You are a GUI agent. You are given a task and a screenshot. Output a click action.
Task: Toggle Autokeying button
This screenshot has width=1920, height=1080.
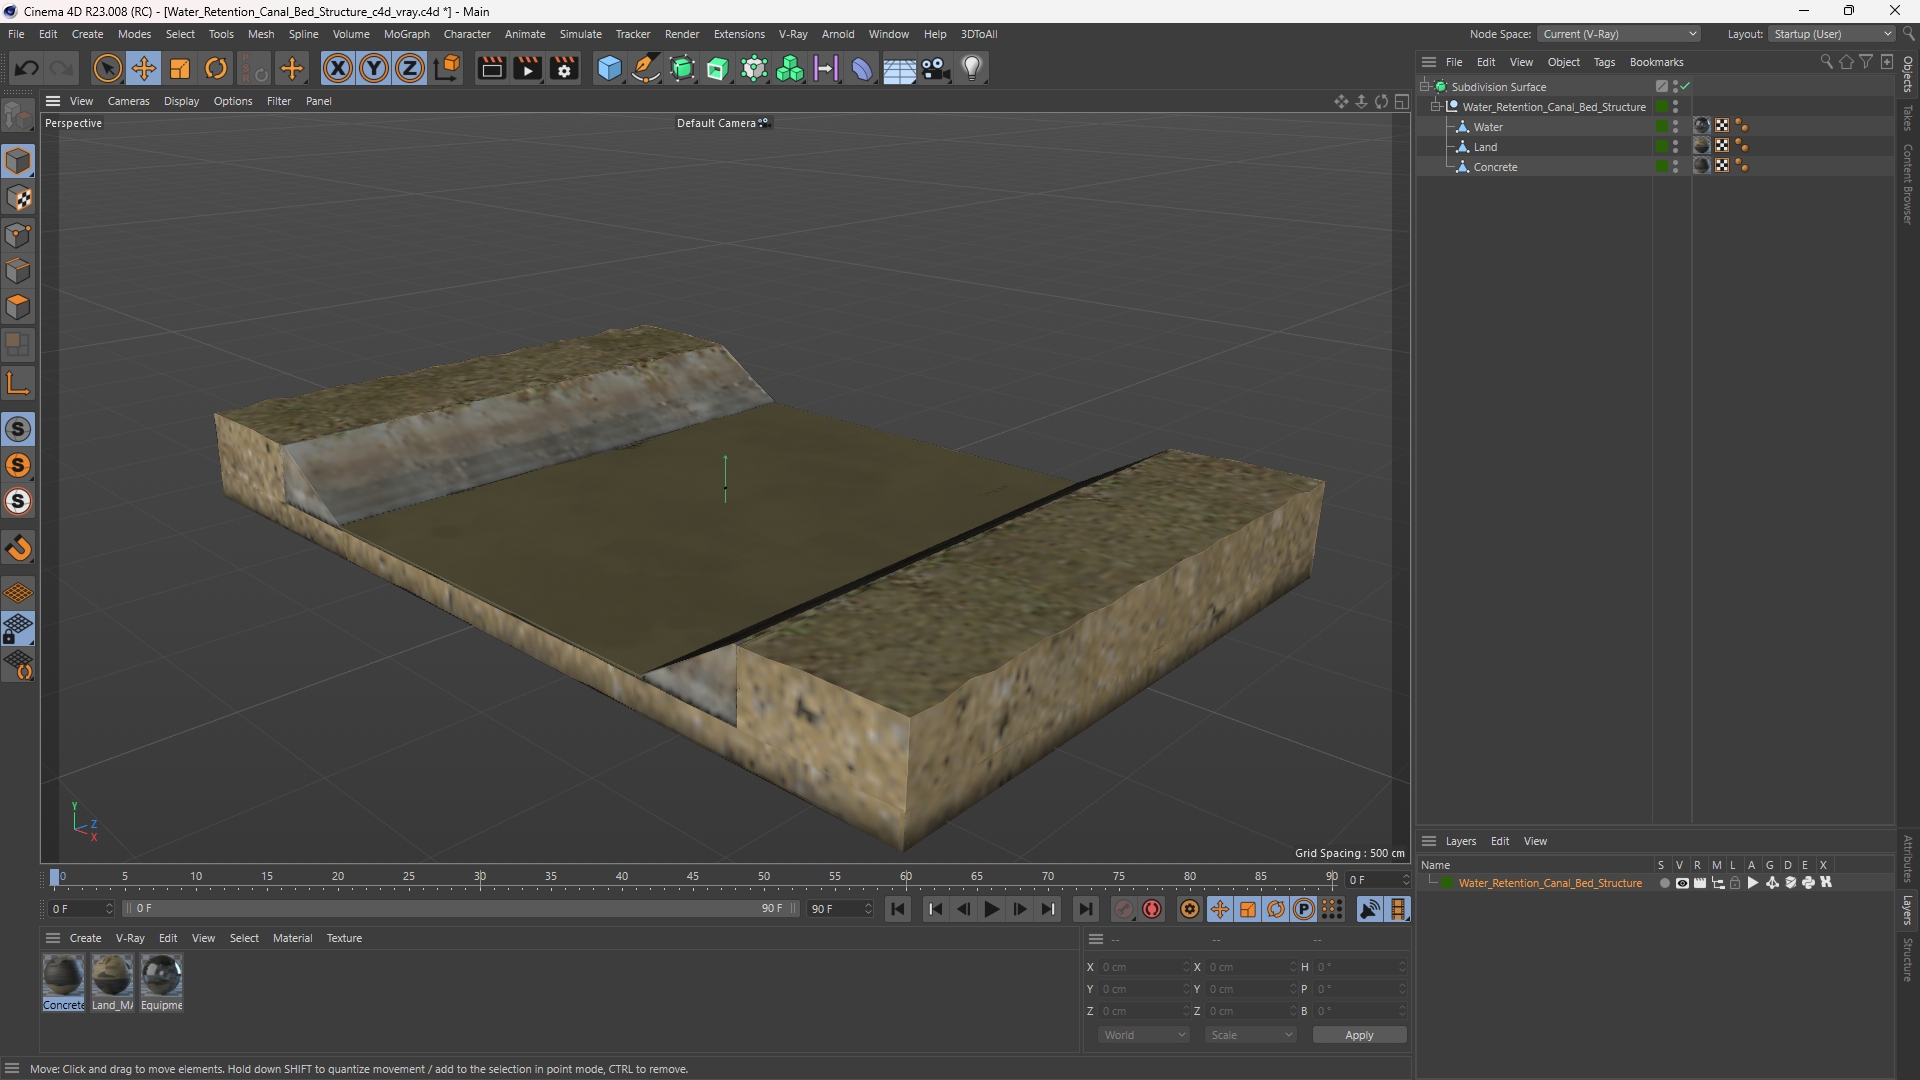pos(1152,909)
